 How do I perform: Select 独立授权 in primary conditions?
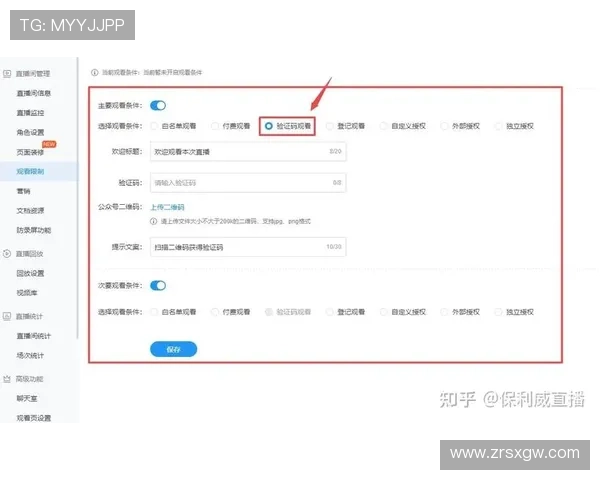[x=514, y=126]
